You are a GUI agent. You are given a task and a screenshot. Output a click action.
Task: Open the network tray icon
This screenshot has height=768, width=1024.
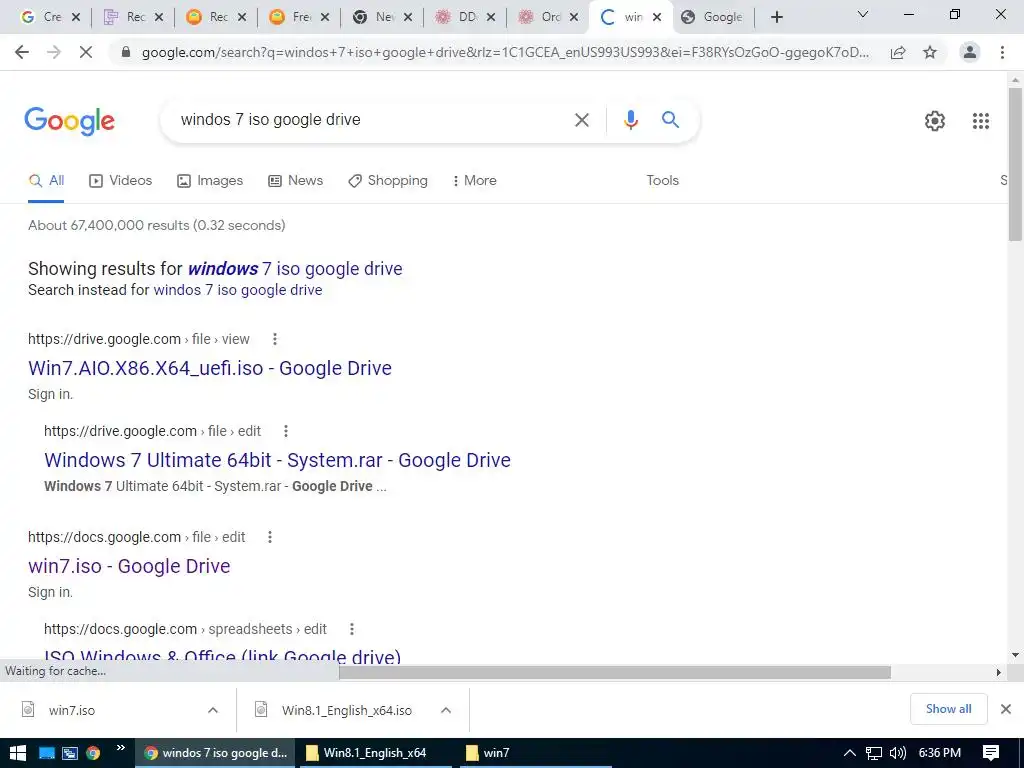pyautogui.click(x=873, y=753)
